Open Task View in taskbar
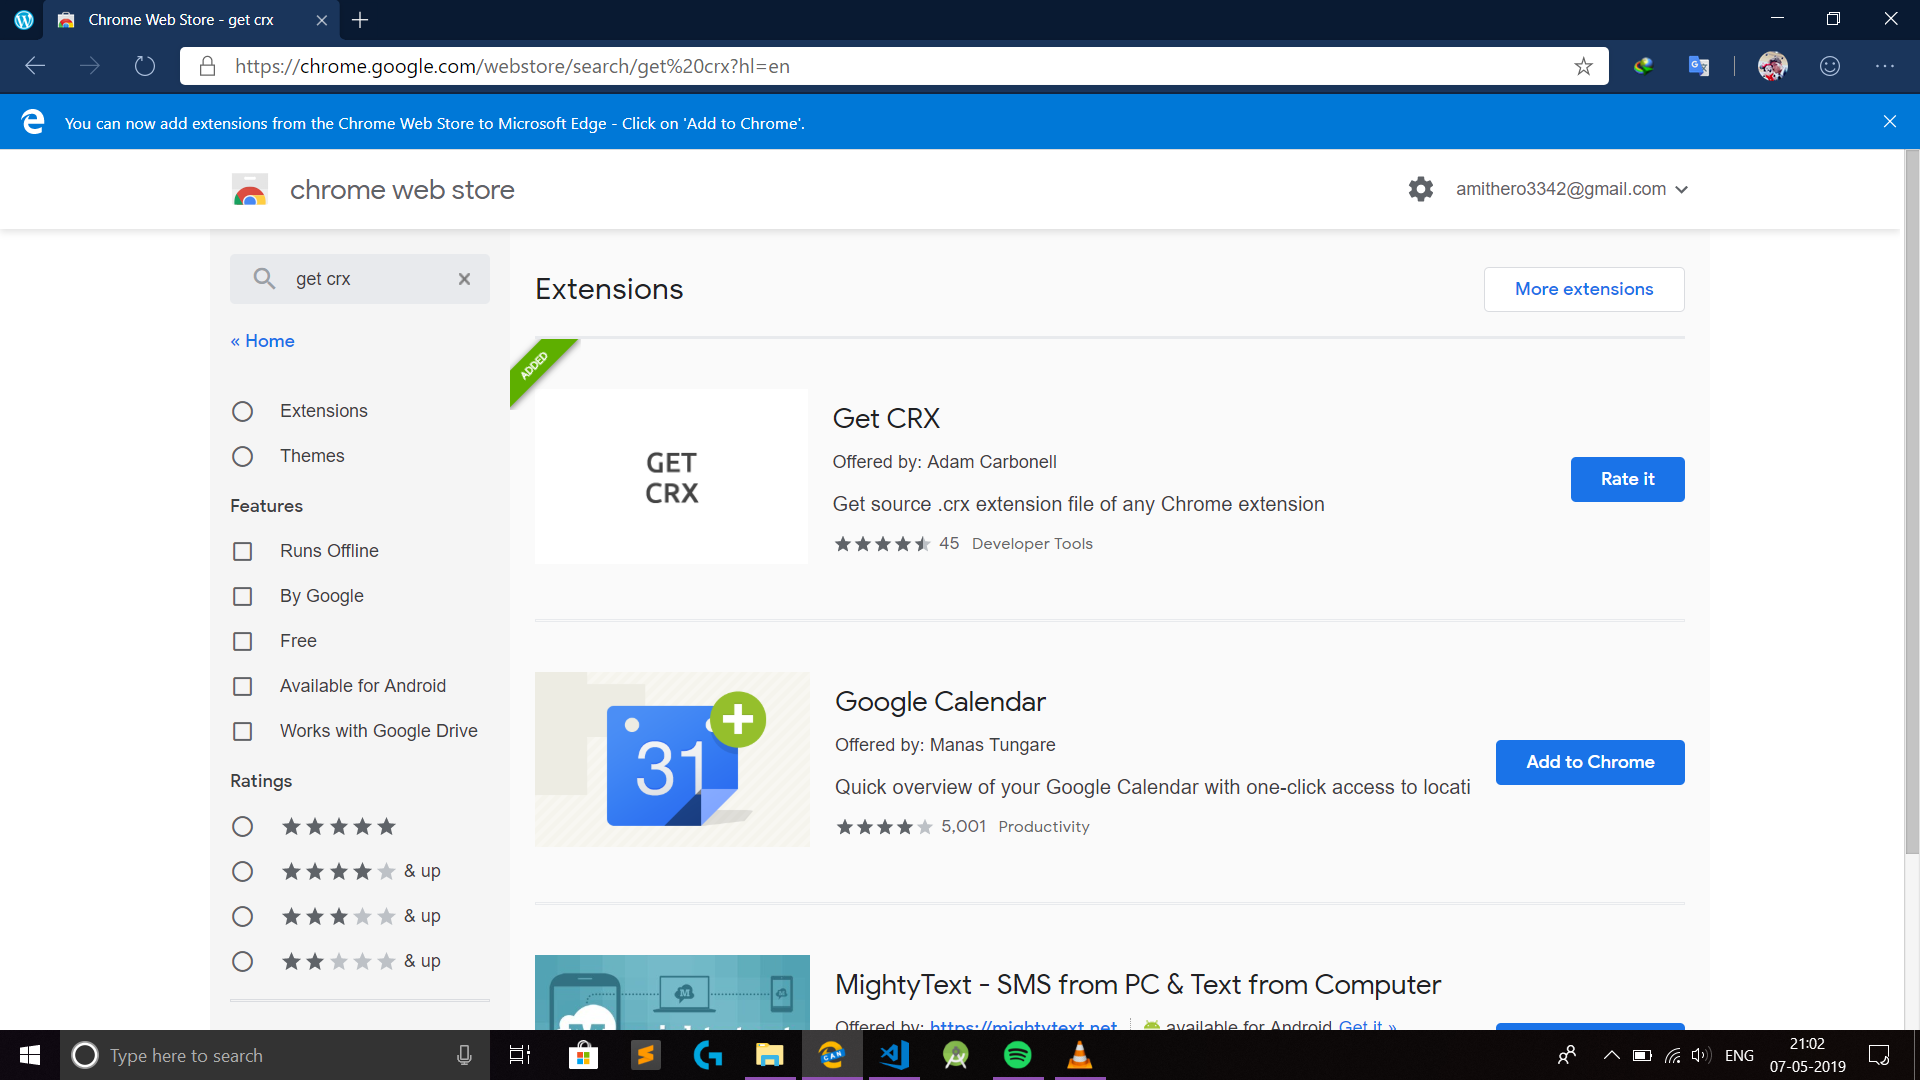The width and height of the screenshot is (1920, 1080). point(520,1055)
